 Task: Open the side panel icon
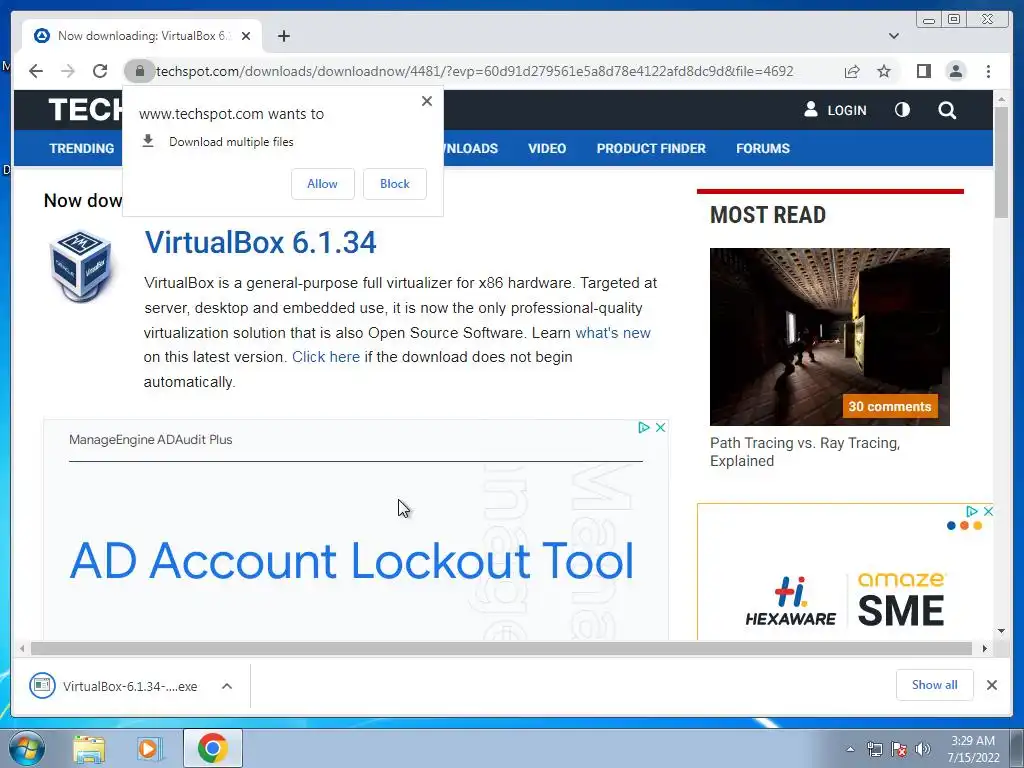tap(923, 71)
